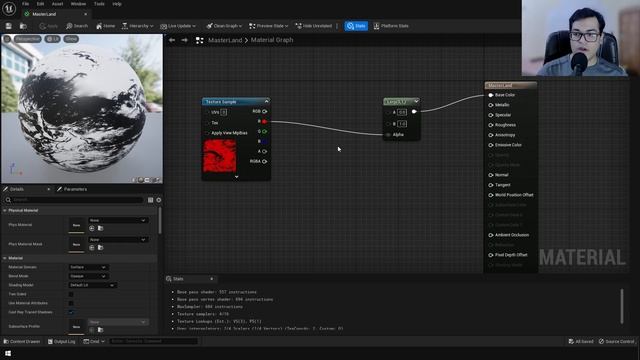Click the blue B output pin on Texture Sample

(264, 142)
